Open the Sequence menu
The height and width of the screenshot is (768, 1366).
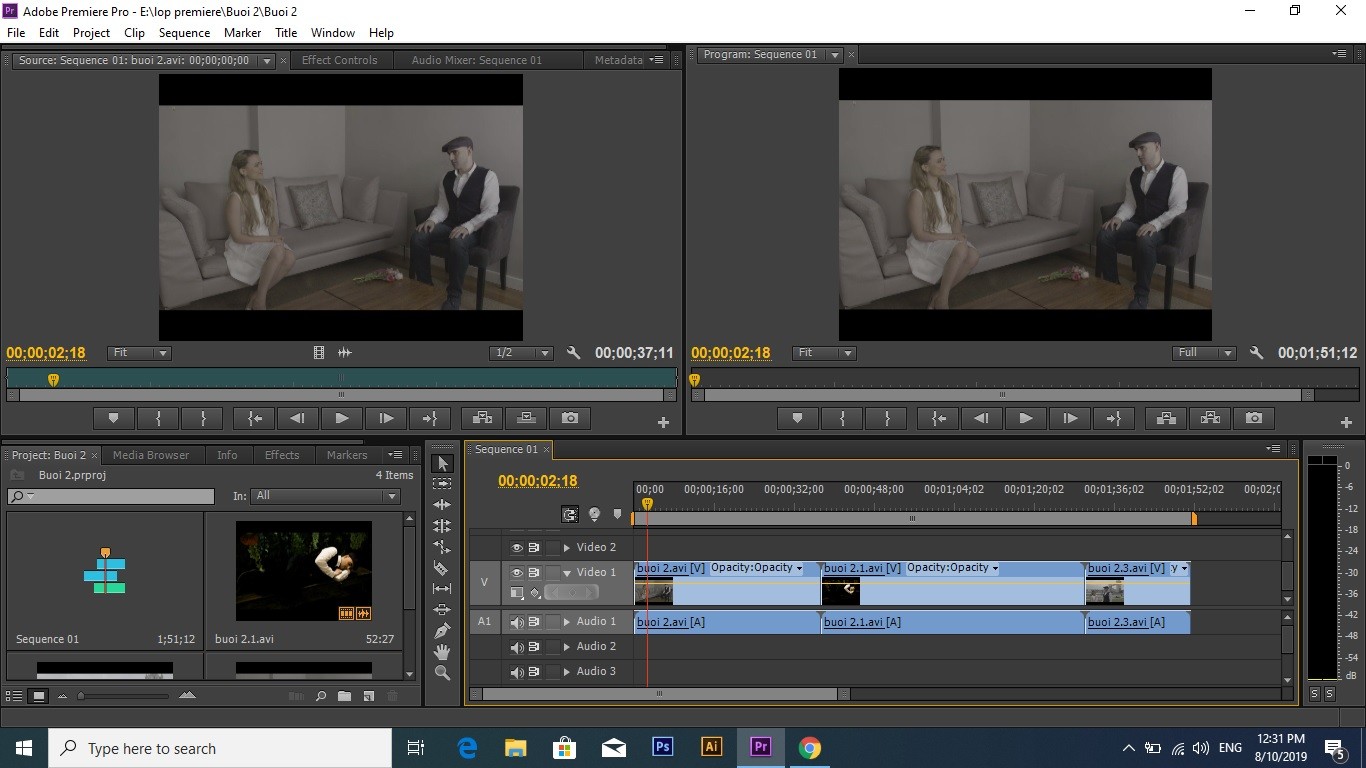coord(184,33)
